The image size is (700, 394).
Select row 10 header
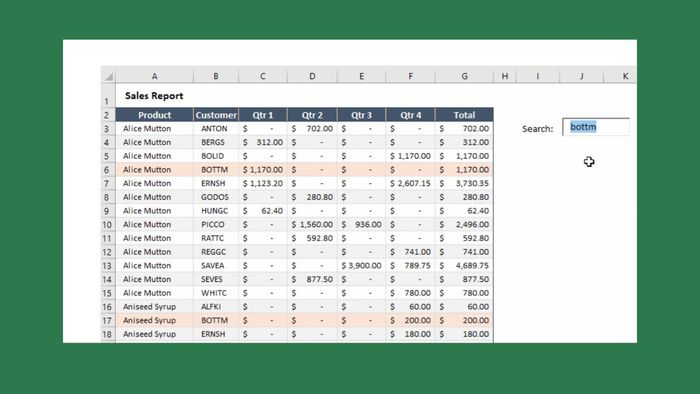pyautogui.click(x=108, y=224)
